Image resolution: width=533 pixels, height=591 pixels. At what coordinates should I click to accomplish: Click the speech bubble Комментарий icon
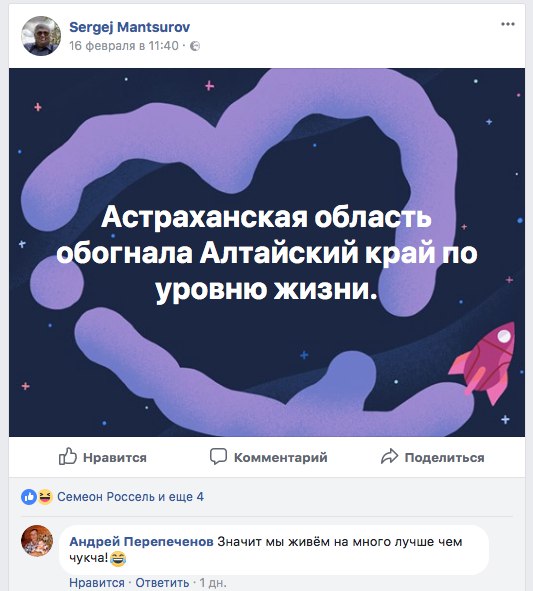(x=218, y=456)
